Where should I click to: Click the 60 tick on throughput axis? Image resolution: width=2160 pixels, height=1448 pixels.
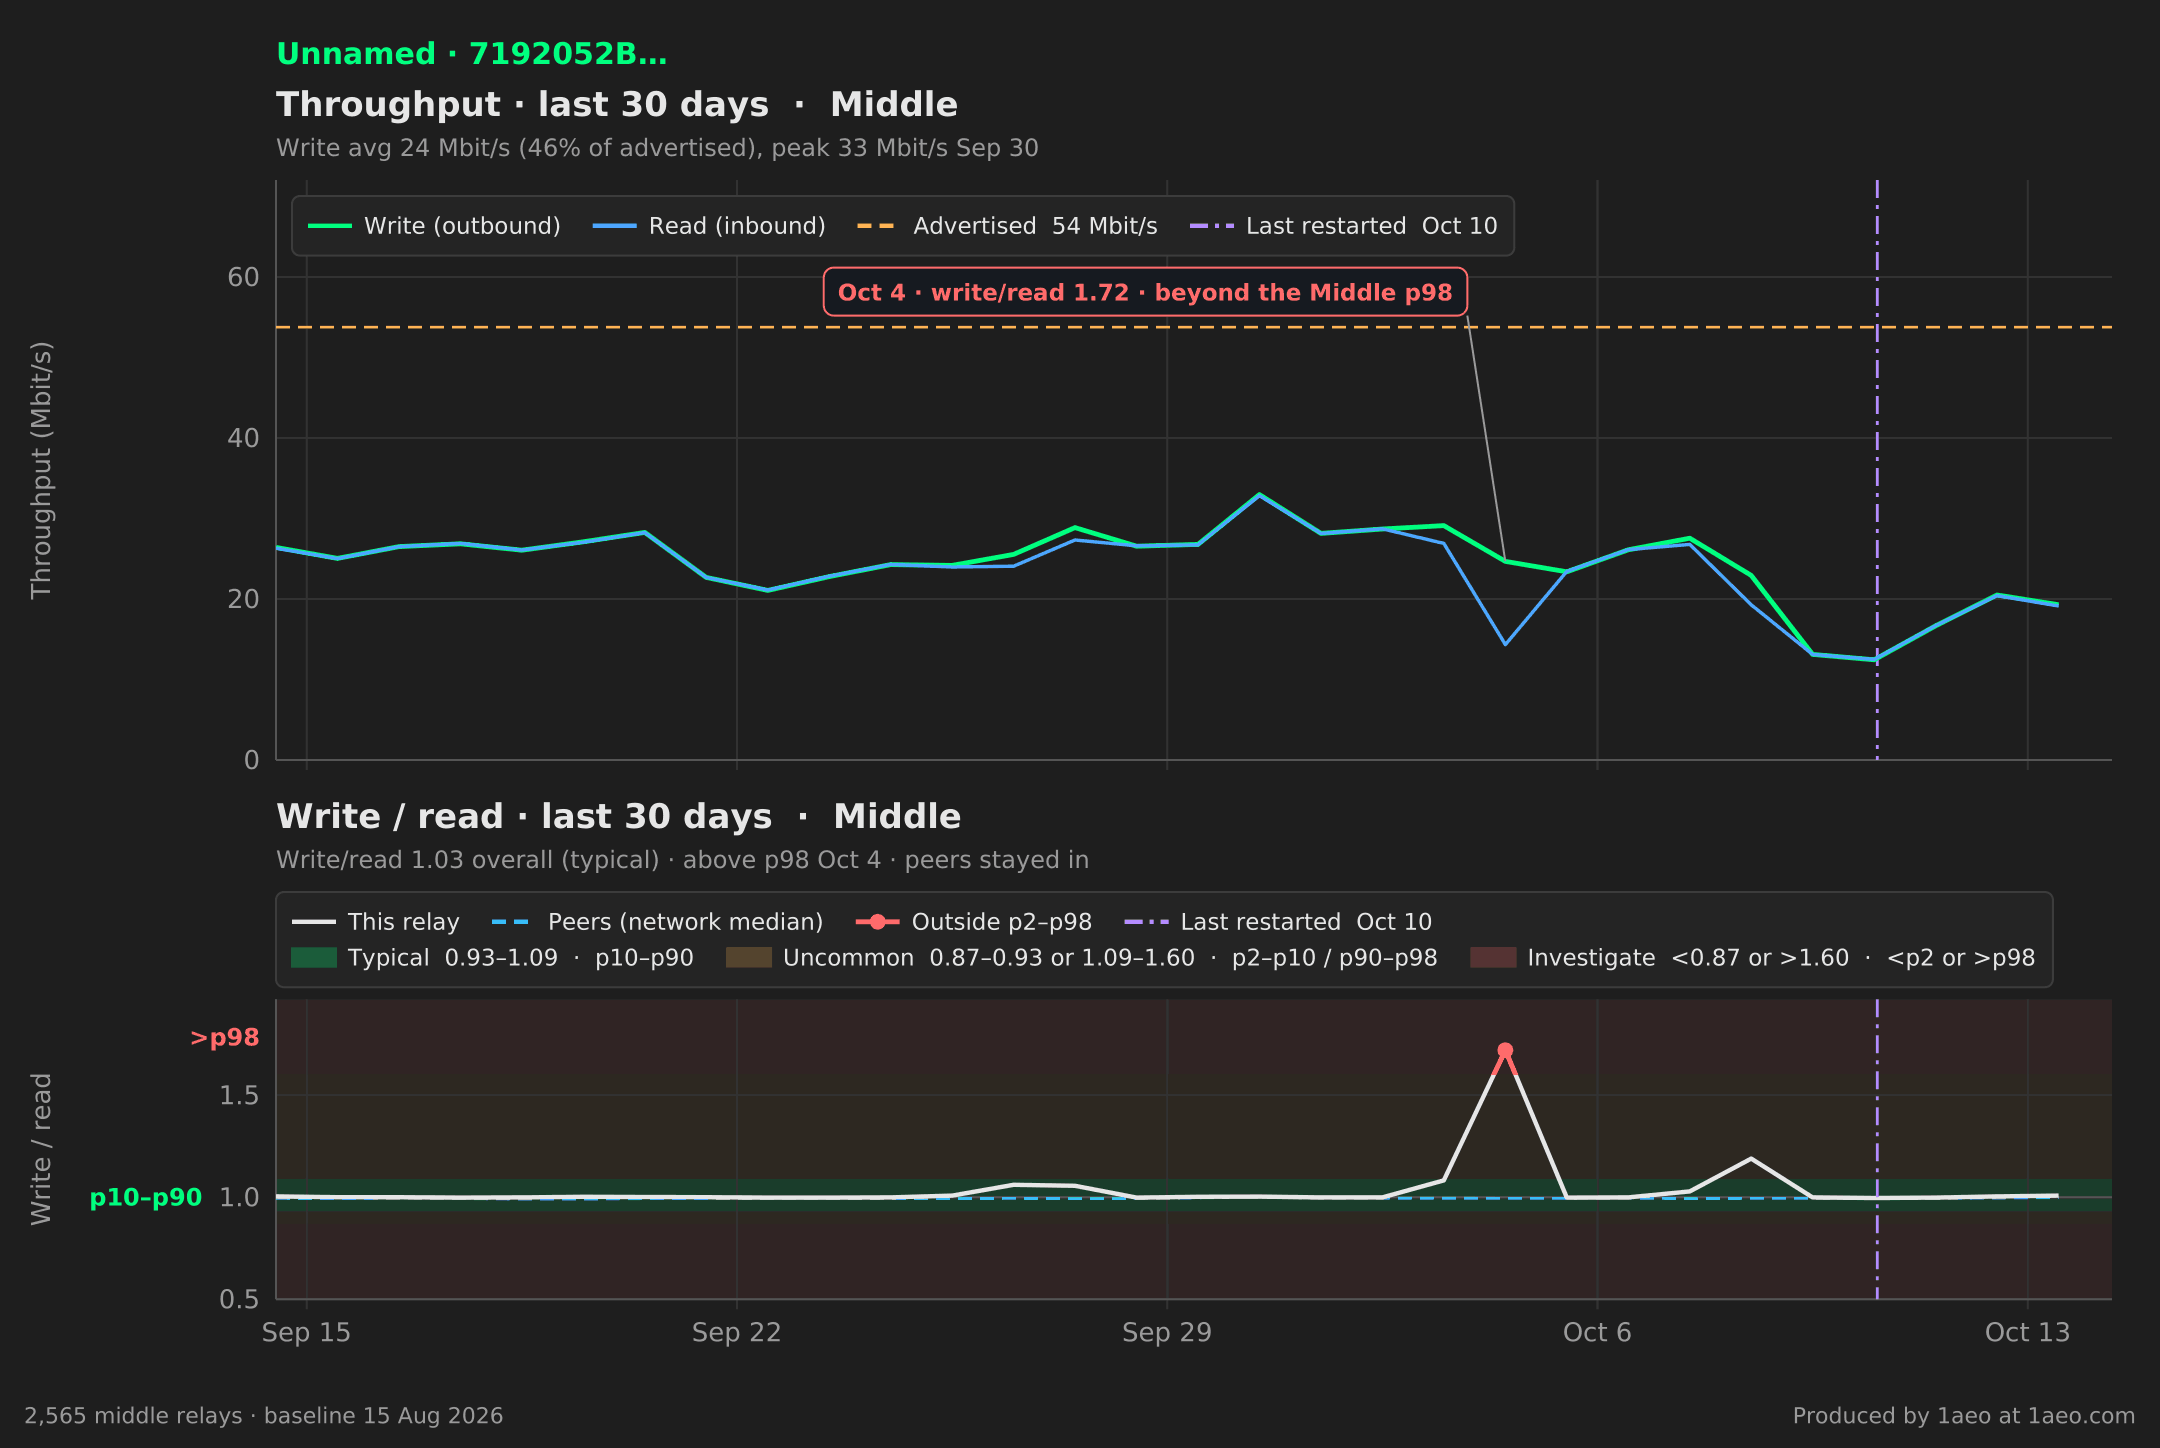243,277
